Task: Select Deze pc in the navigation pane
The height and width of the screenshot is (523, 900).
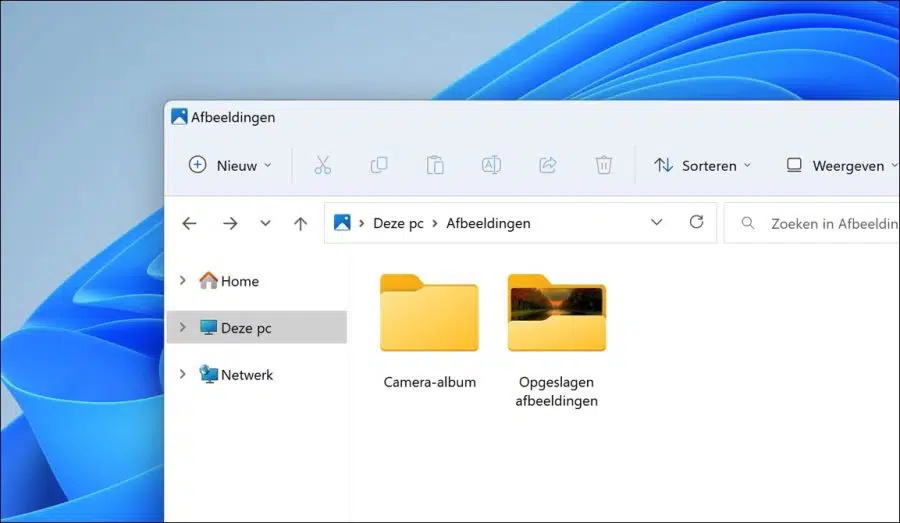Action: click(x=257, y=327)
